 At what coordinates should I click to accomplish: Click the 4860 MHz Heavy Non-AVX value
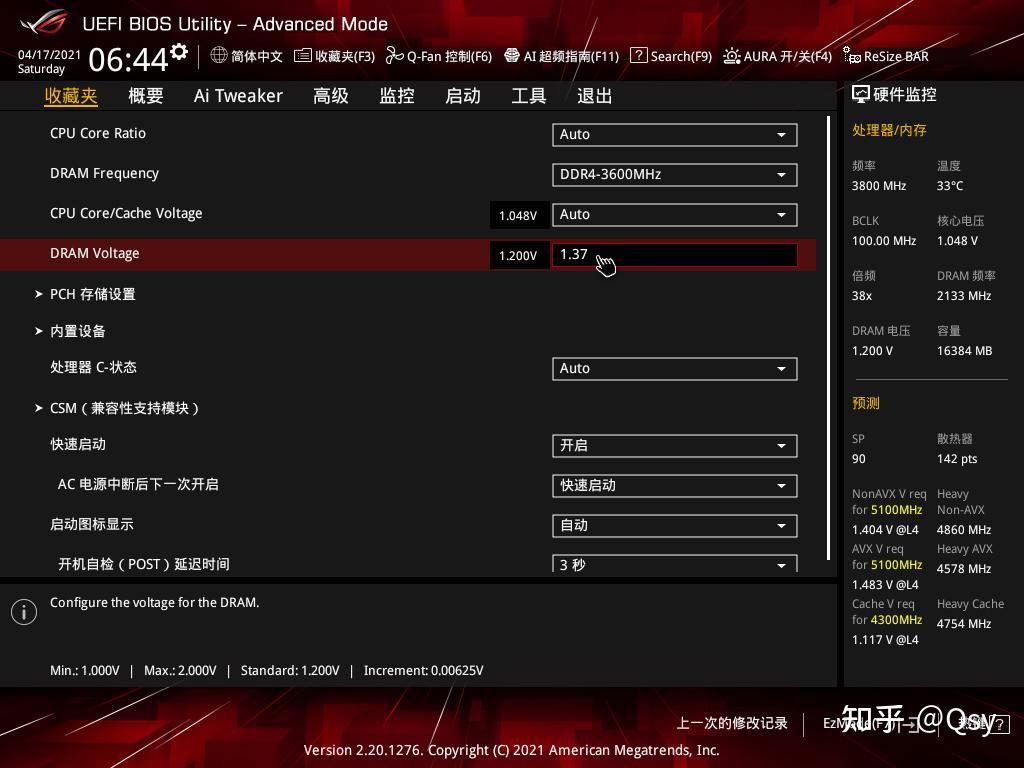tap(964, 530)
